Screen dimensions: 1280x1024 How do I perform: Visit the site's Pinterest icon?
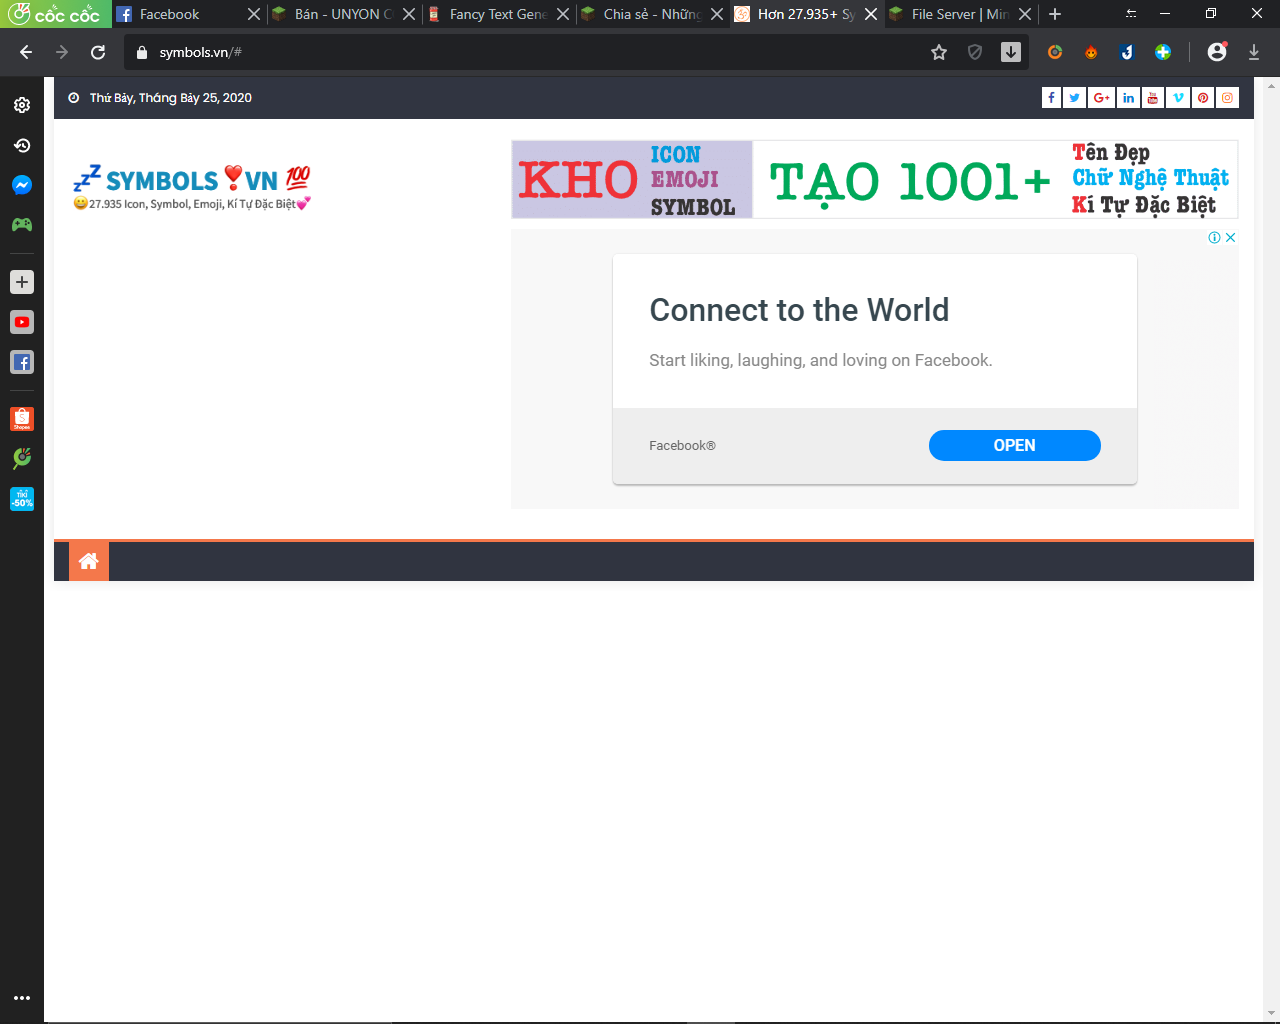click(x=1203, y=97)
